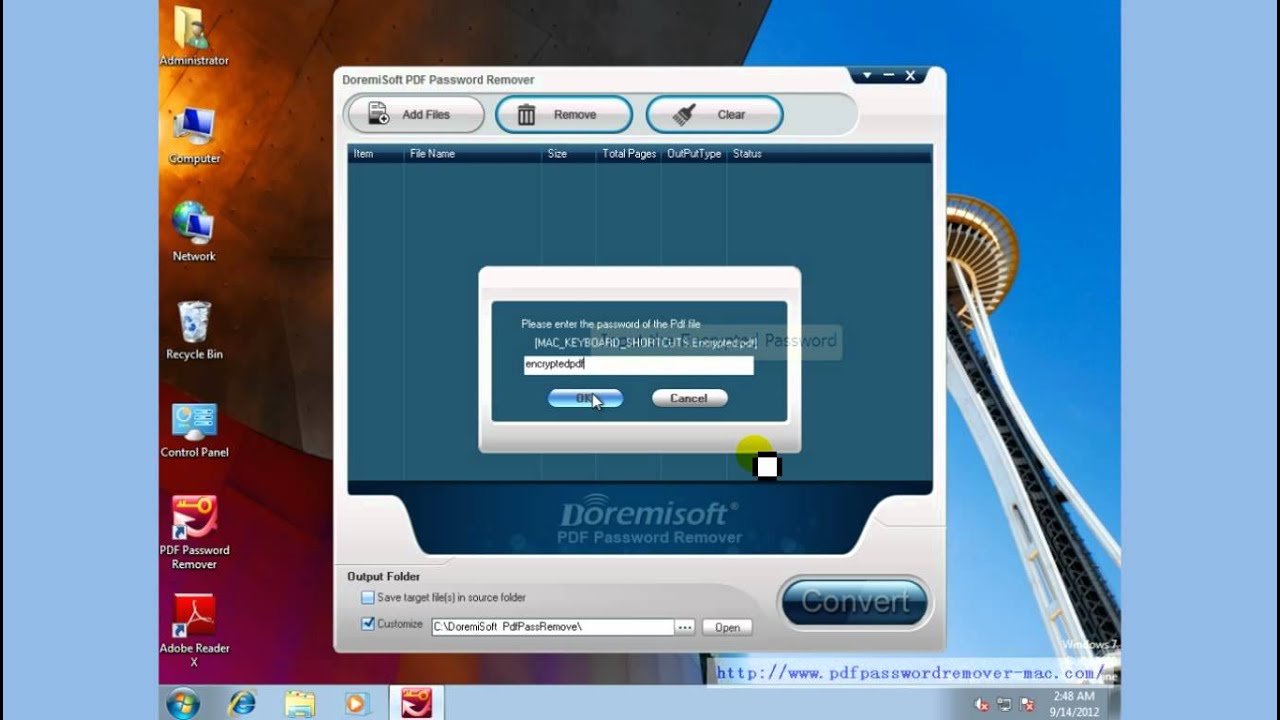Click the PDF Password Remover taskbar button
1280x720 pixels.
point(416,703)
